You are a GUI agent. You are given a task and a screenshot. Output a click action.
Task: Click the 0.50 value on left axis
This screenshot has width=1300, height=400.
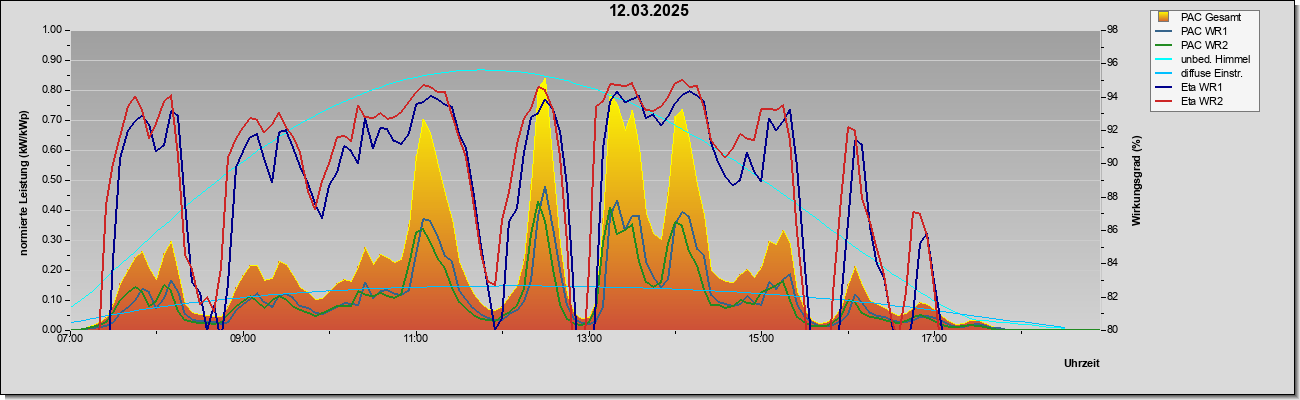coord(52,180)
